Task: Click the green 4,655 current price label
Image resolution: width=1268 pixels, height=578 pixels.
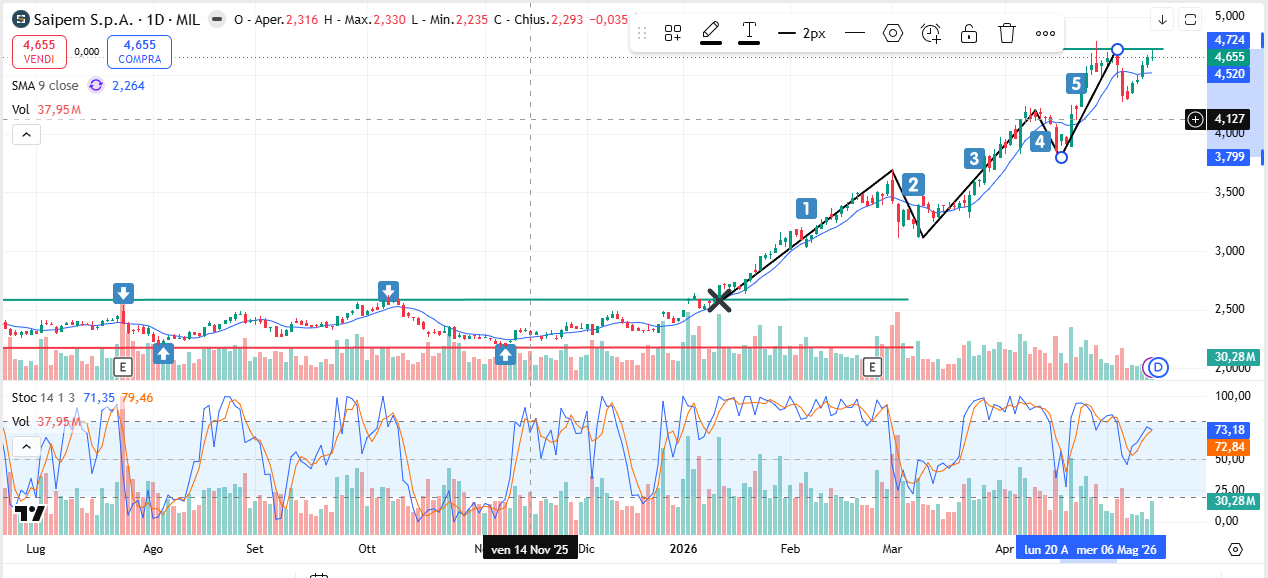Action: click(x=1229, y=57)
